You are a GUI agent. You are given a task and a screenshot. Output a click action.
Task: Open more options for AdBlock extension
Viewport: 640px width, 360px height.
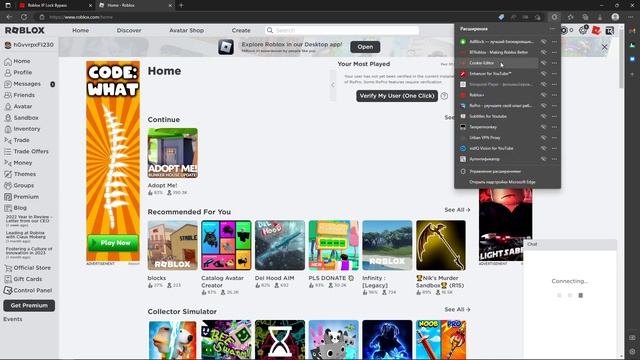[554, 42]
